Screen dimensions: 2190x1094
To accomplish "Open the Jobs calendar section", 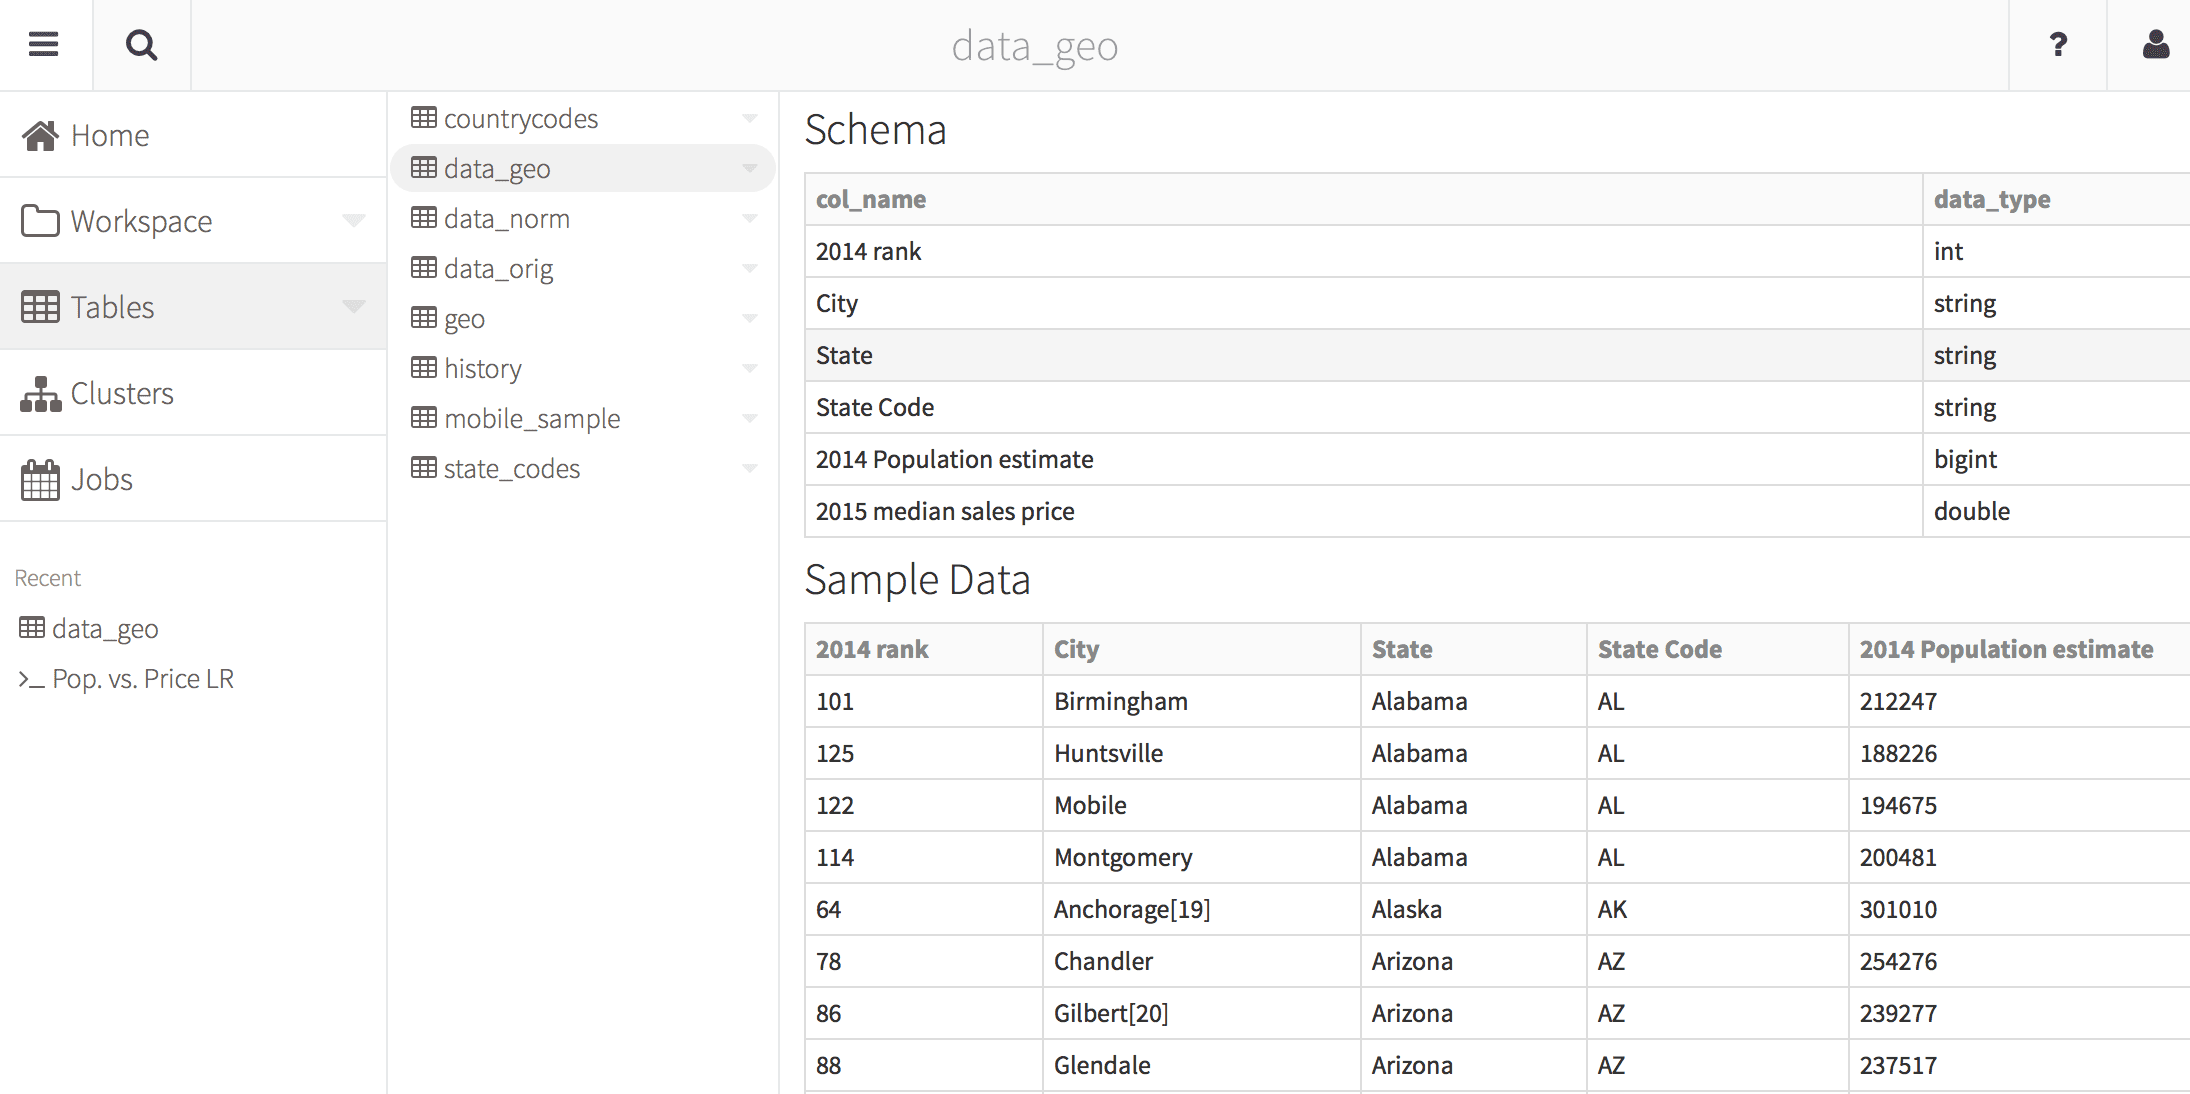I will 100,479.
